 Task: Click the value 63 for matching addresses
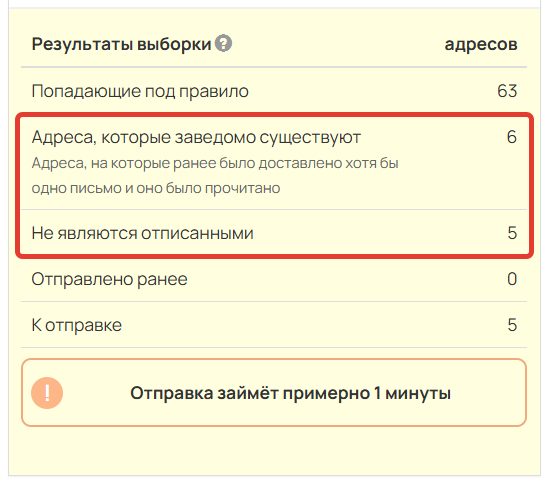pyautogui.click(x=507, y=91)
